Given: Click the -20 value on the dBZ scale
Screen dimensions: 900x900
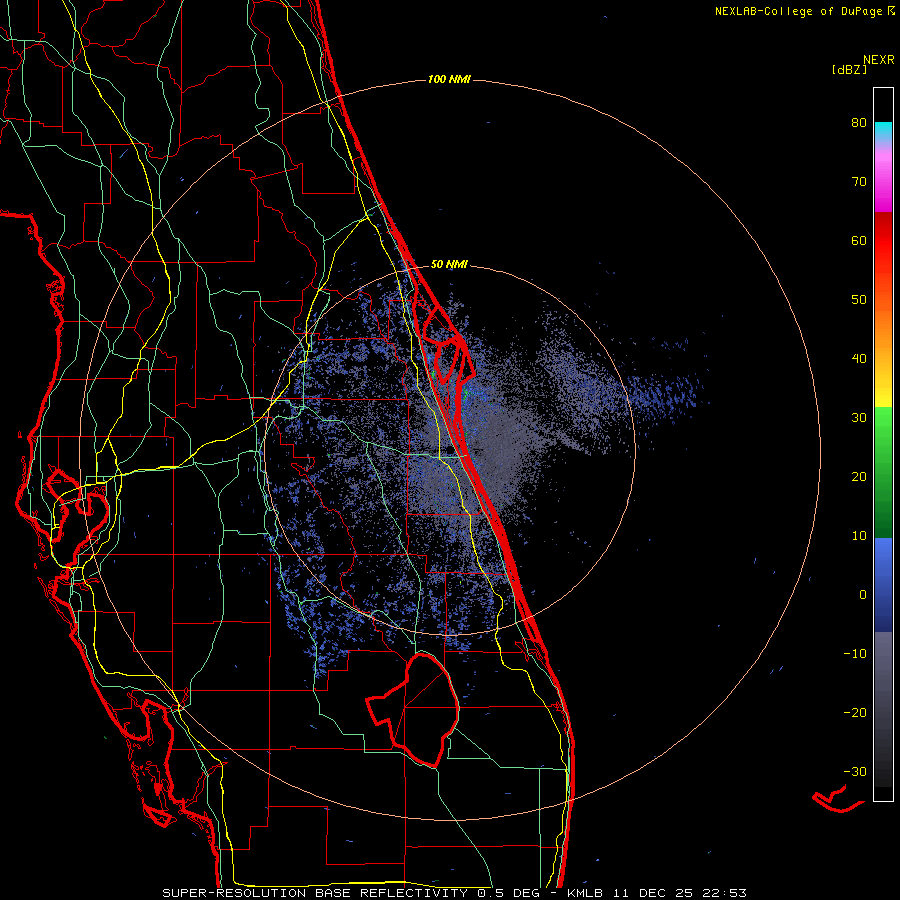Looking at the screenshot, I should tap(855, 713).
